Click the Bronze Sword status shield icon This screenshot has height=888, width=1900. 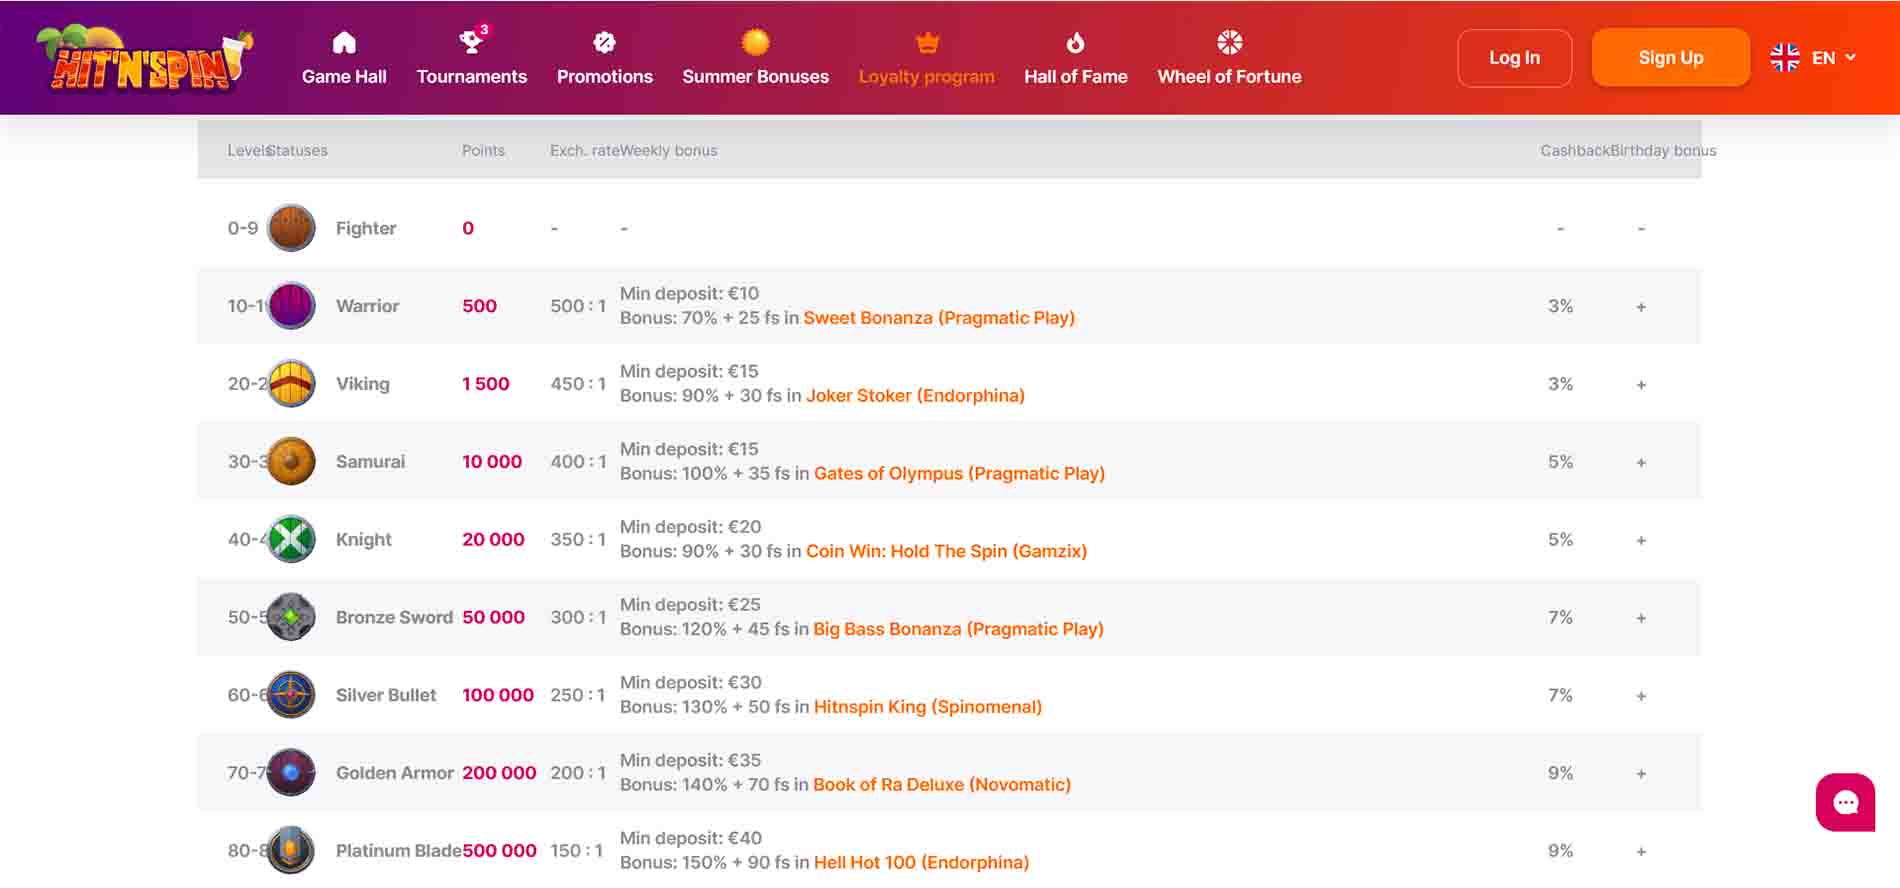tap(291, 617)
